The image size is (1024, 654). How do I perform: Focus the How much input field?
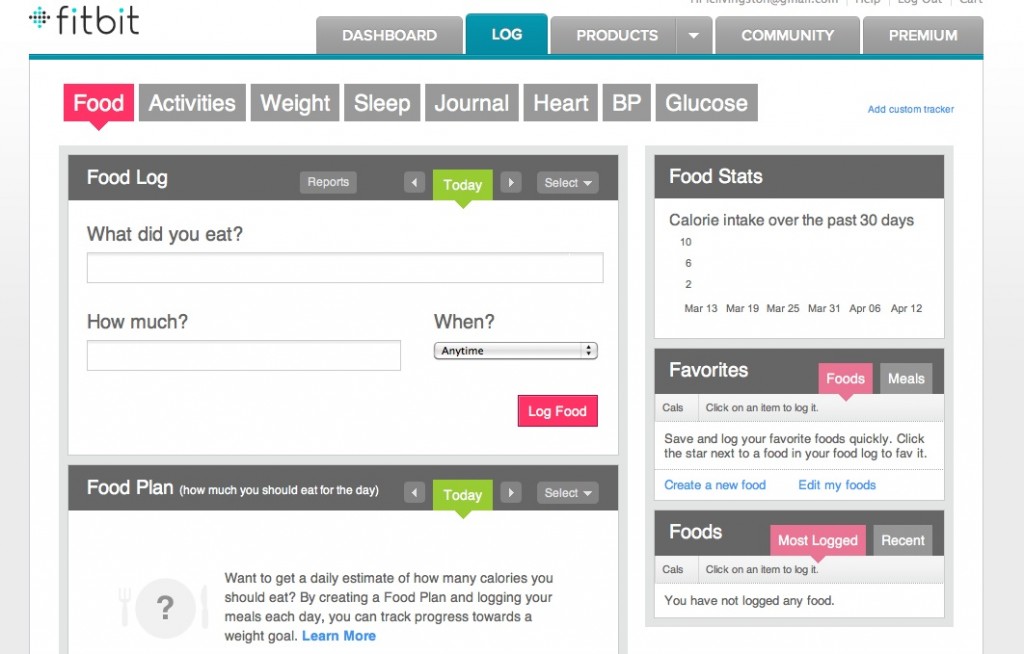(x=244, y=356)
